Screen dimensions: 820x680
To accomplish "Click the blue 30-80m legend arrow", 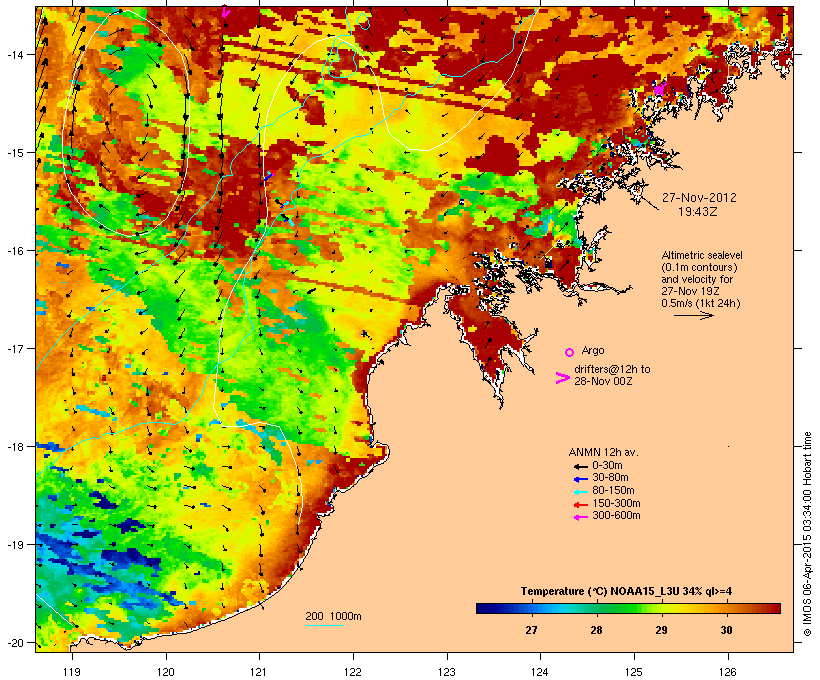I will tap(580, 479).
